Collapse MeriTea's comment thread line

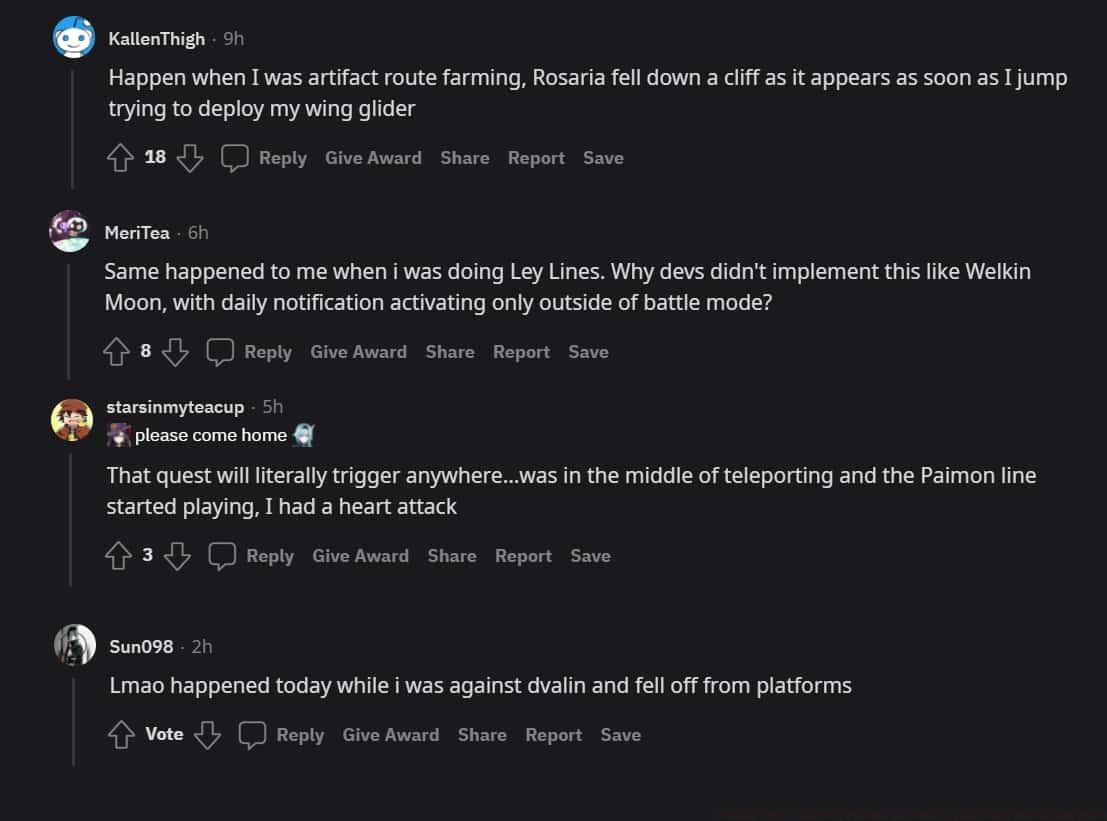point(68,315)
